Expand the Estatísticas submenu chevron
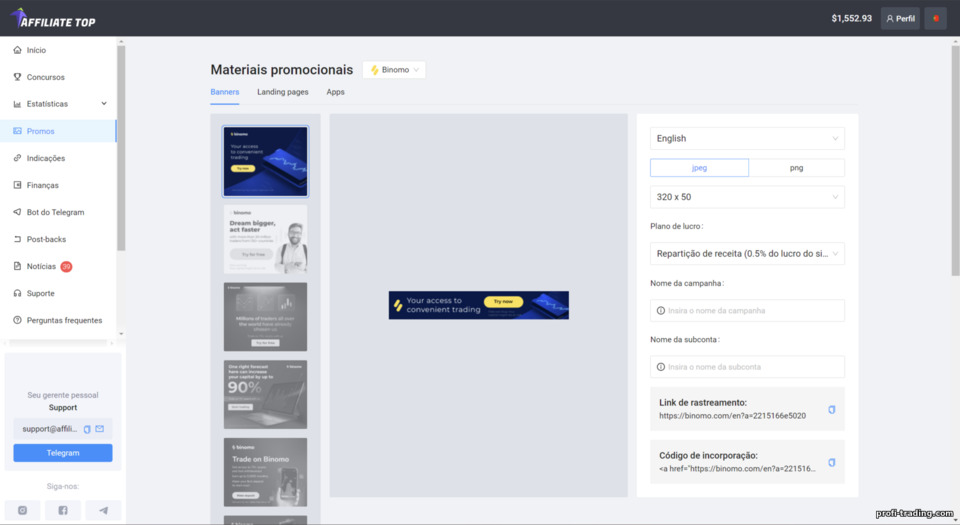The height and width of the screenshot is (525, 960). pyautogui.click(x=104, y=103)
